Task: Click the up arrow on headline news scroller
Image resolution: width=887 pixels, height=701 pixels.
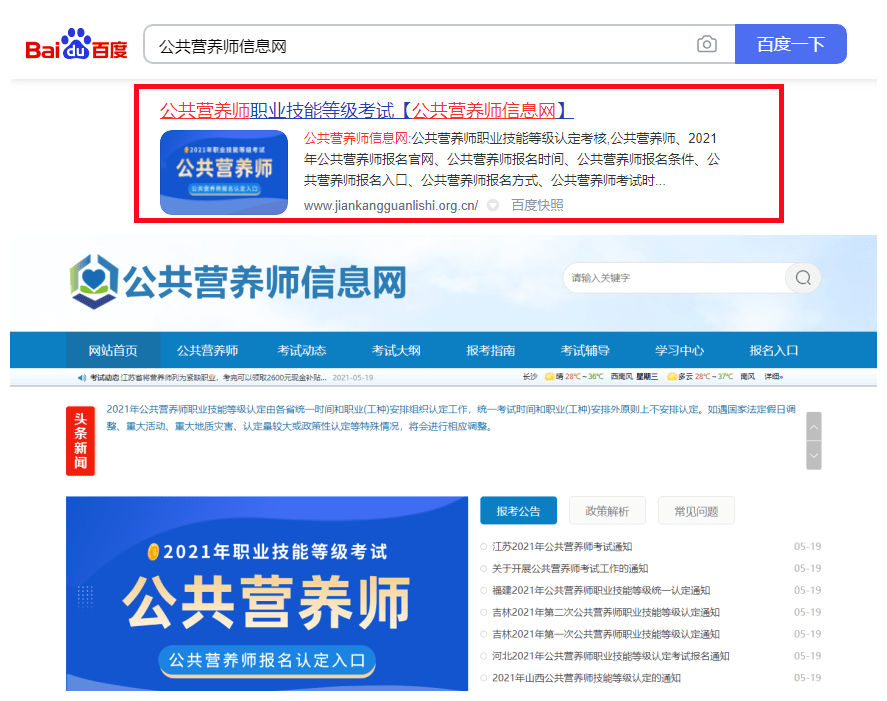Action: (814, 427)
